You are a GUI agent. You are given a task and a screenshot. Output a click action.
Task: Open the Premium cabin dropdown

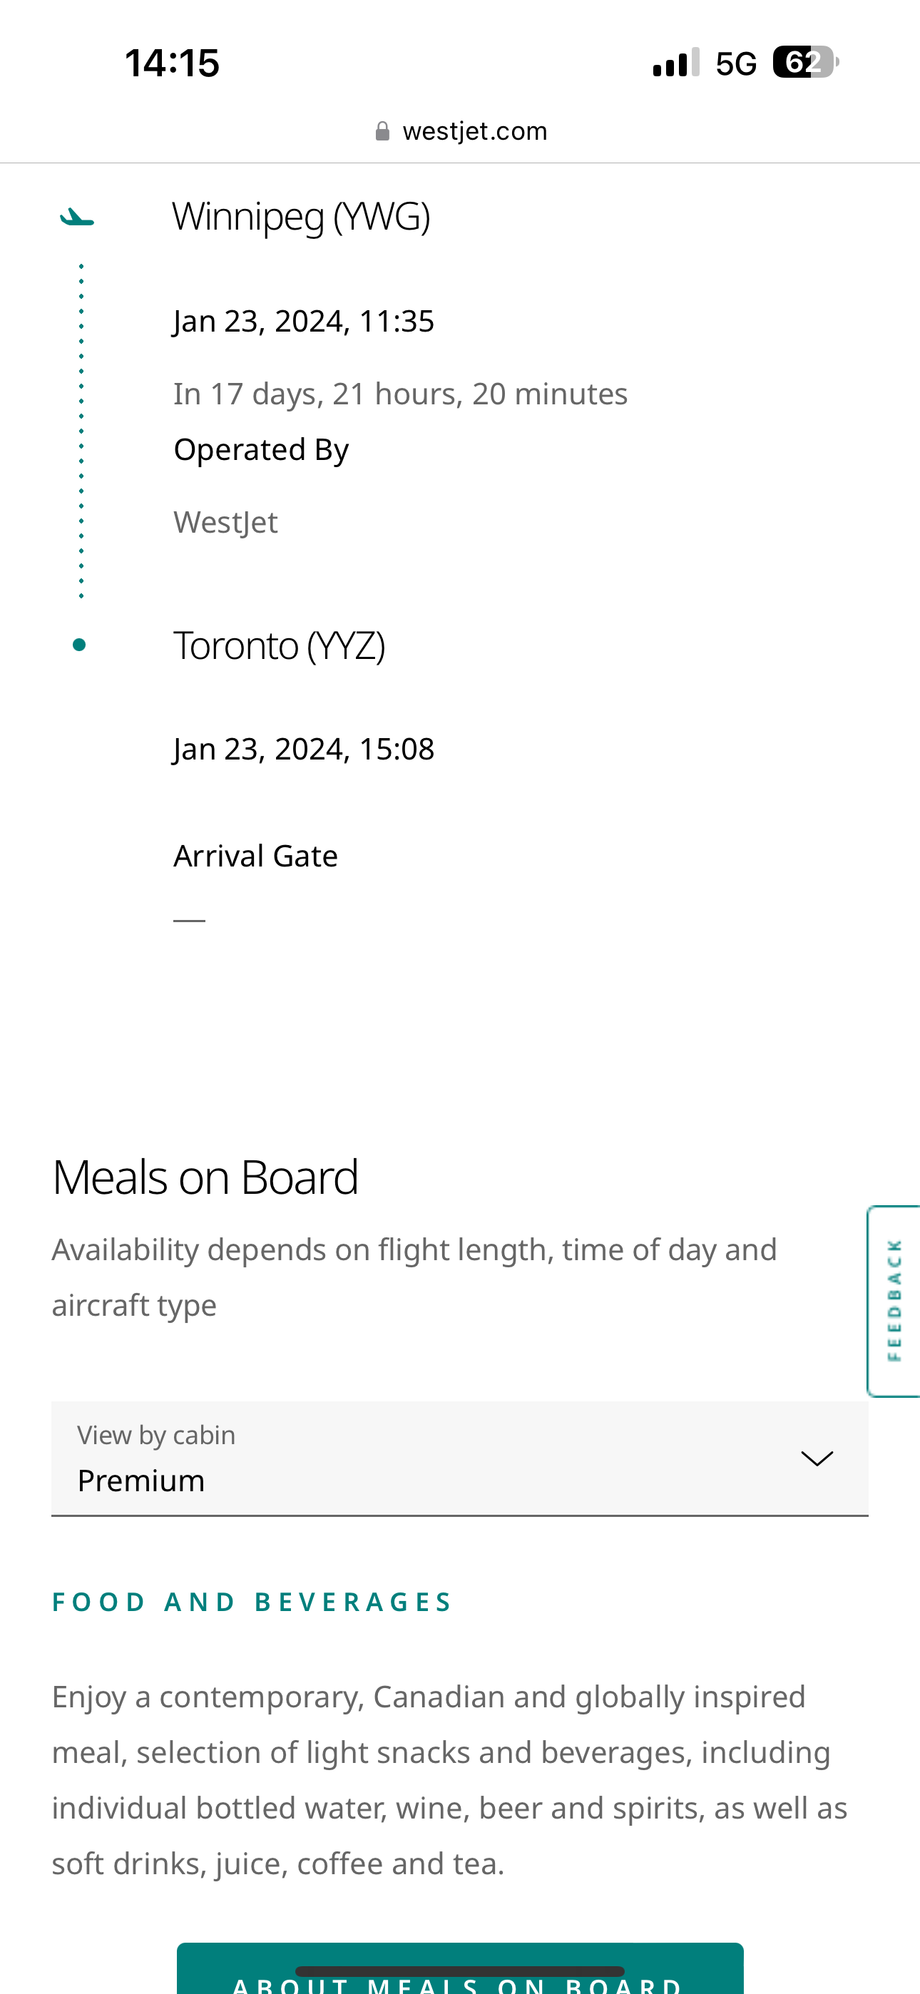[460, 1459]
